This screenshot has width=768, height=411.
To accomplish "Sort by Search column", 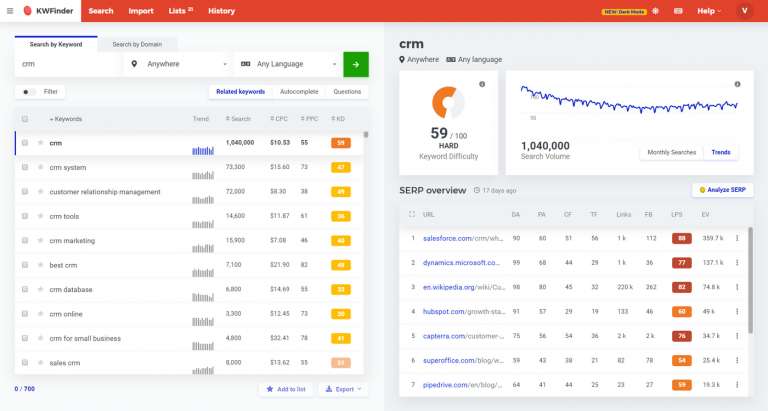I will pos(238,119).
